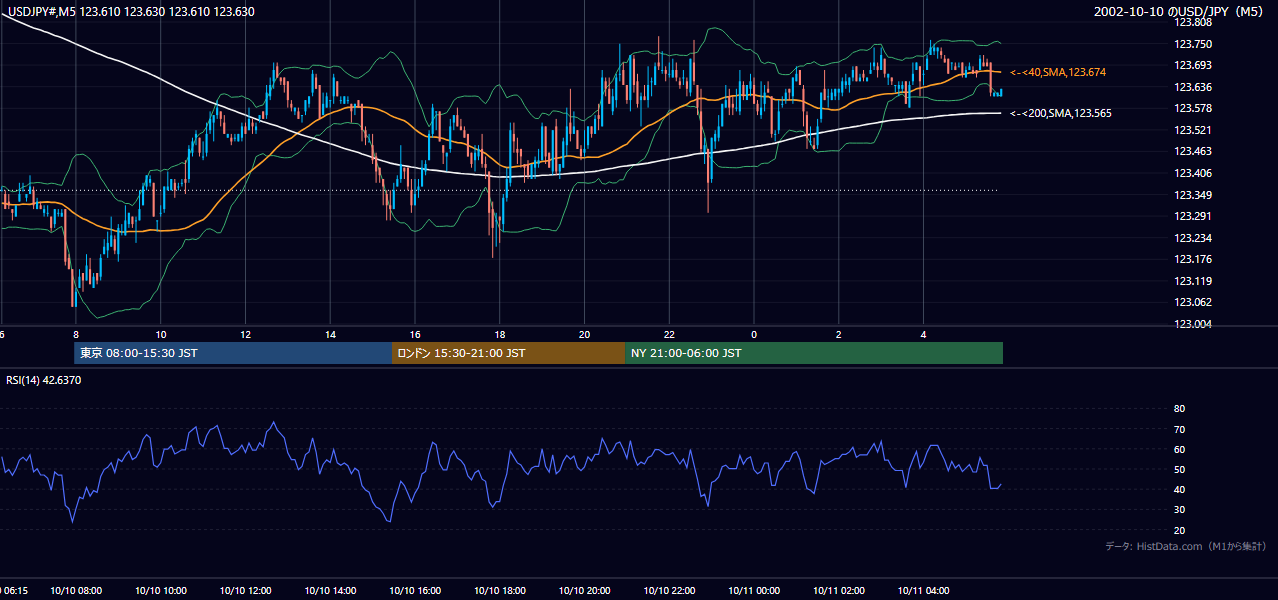Click hour label 22 under the price chart
Screen dimensions: 1278x600
click(x=670, y=334)
